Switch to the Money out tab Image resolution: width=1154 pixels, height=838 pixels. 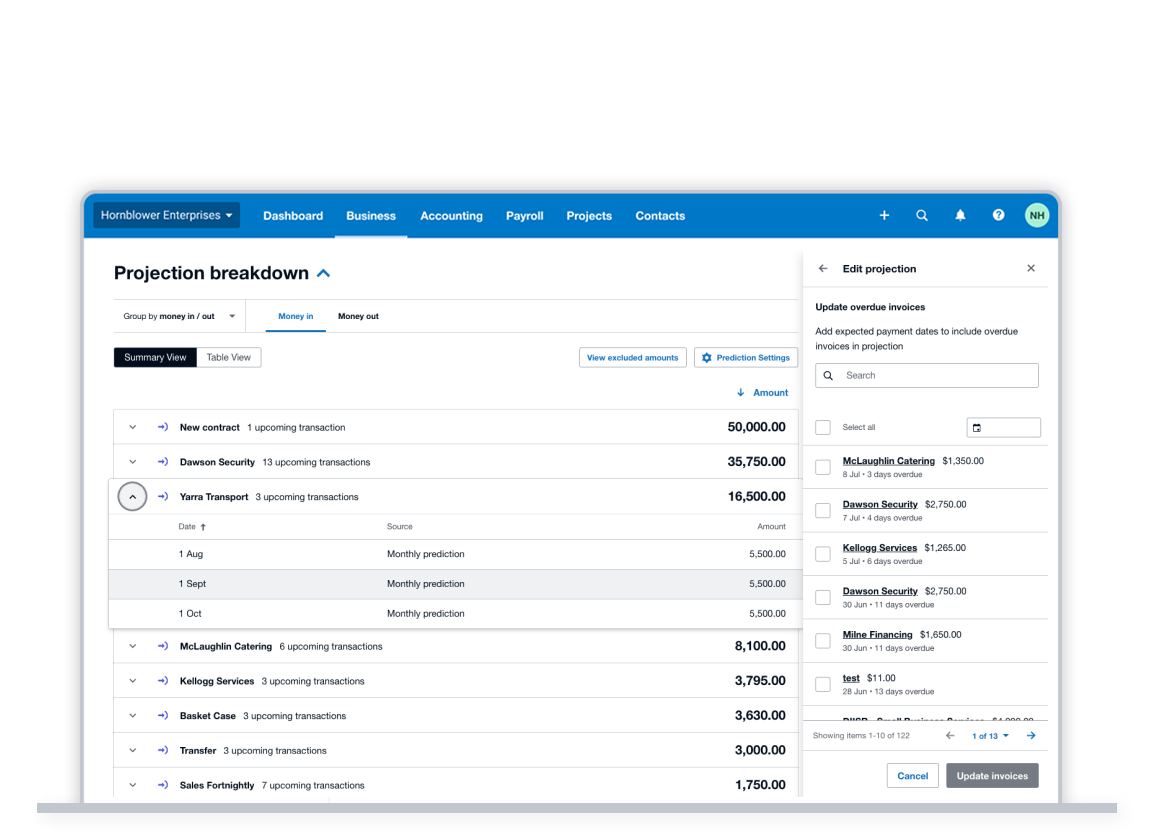[358, 315]
